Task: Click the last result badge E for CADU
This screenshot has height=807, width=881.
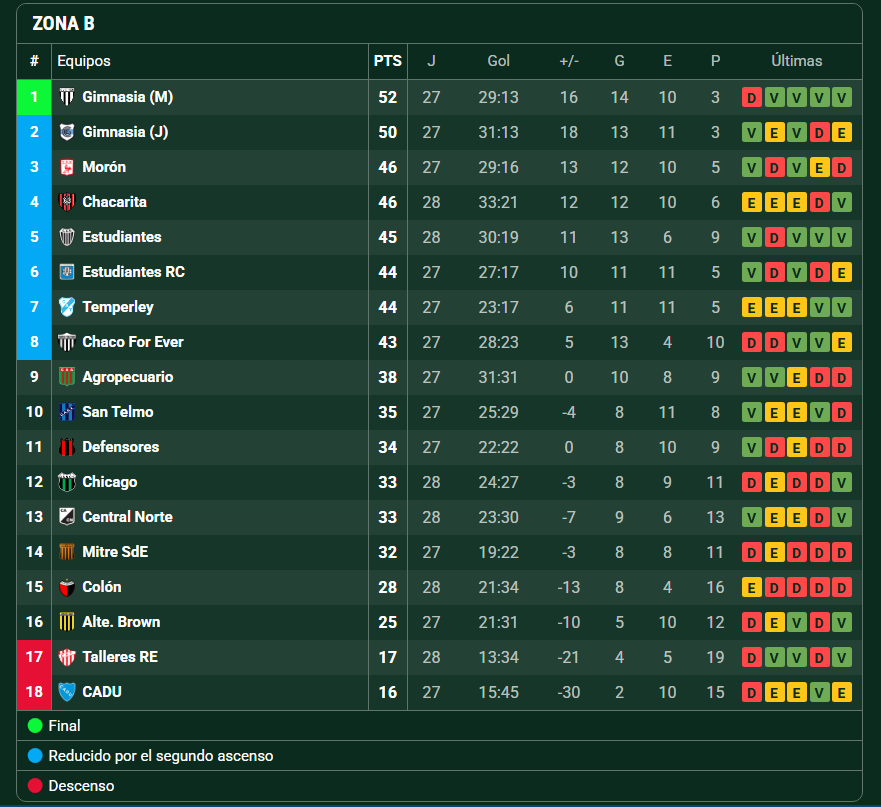Action: [842, 692]
